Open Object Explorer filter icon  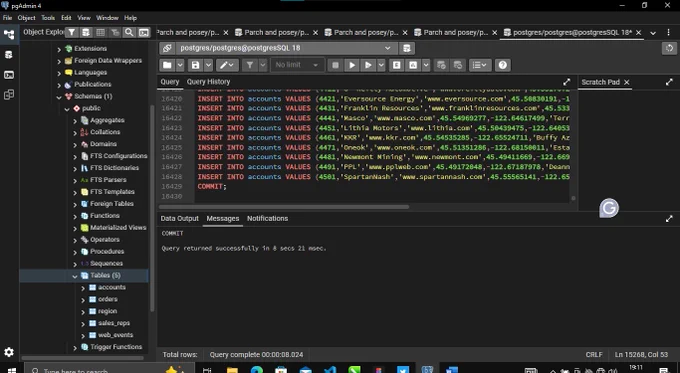[72, 32]
